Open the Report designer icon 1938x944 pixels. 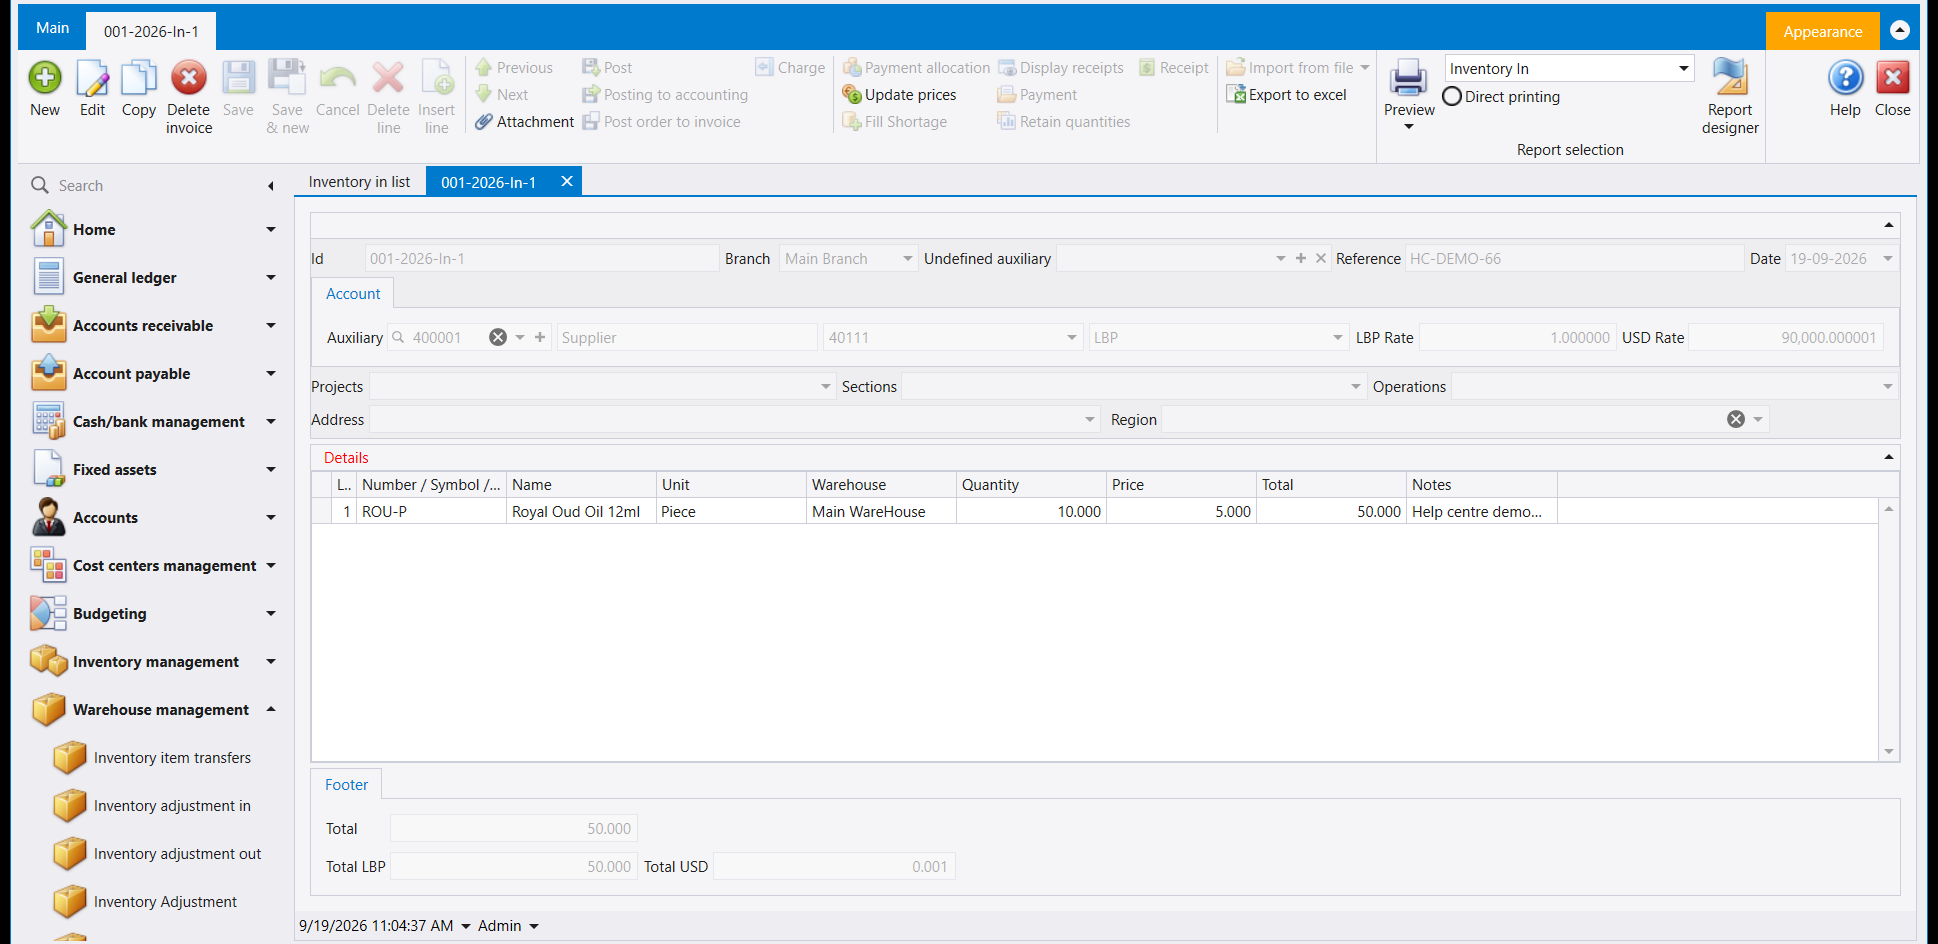[x=1730, y=78]
